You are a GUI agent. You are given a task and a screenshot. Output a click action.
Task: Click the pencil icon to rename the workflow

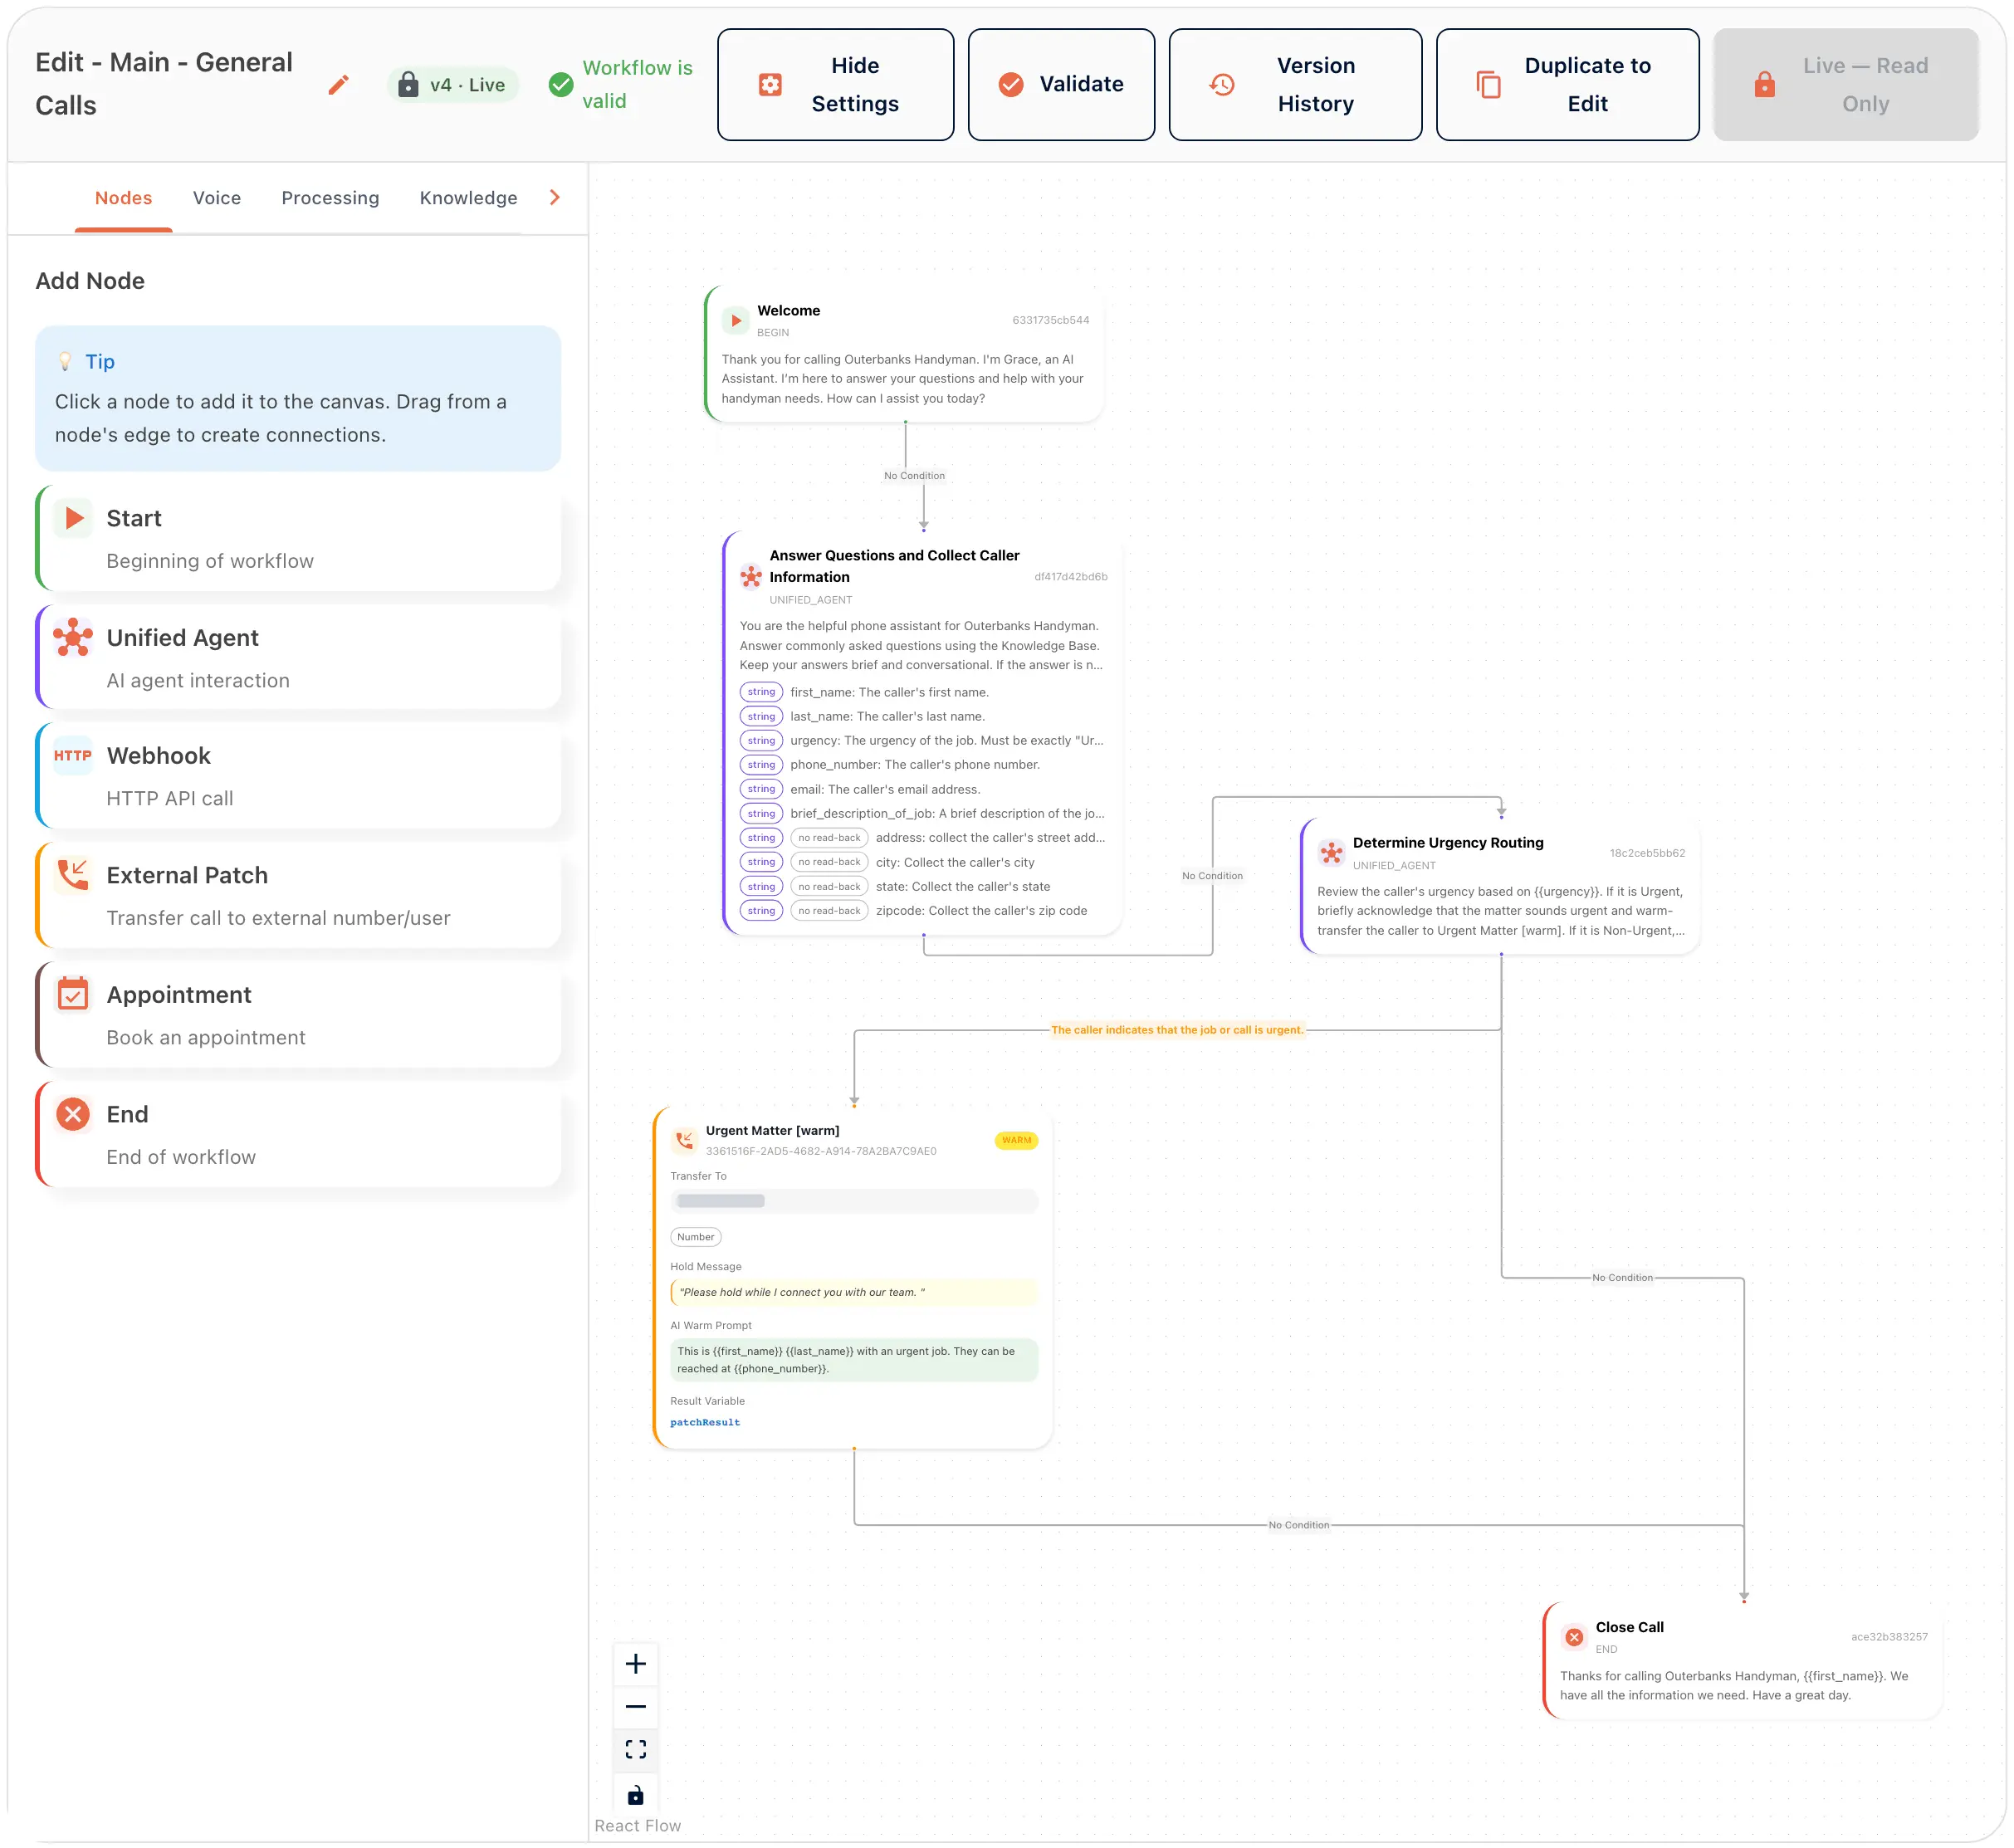[338, 85]
